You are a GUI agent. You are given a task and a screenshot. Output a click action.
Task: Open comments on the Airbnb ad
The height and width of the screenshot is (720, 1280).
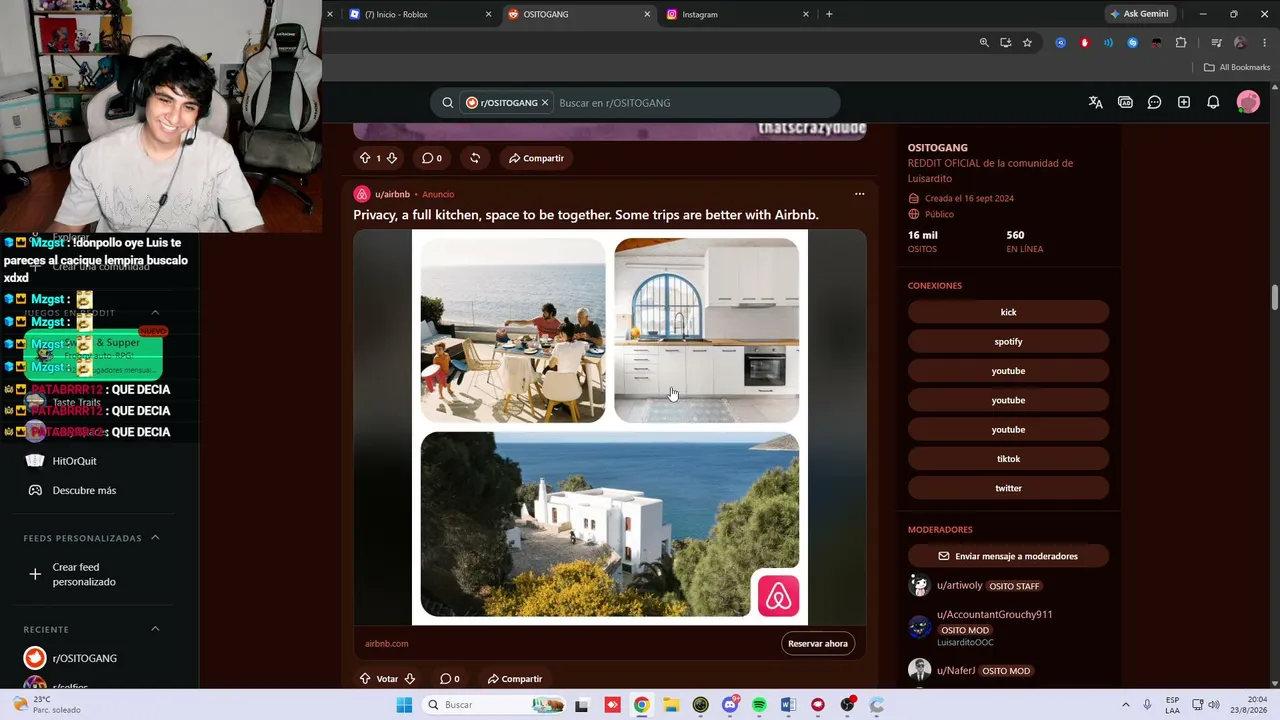point(450,679)
